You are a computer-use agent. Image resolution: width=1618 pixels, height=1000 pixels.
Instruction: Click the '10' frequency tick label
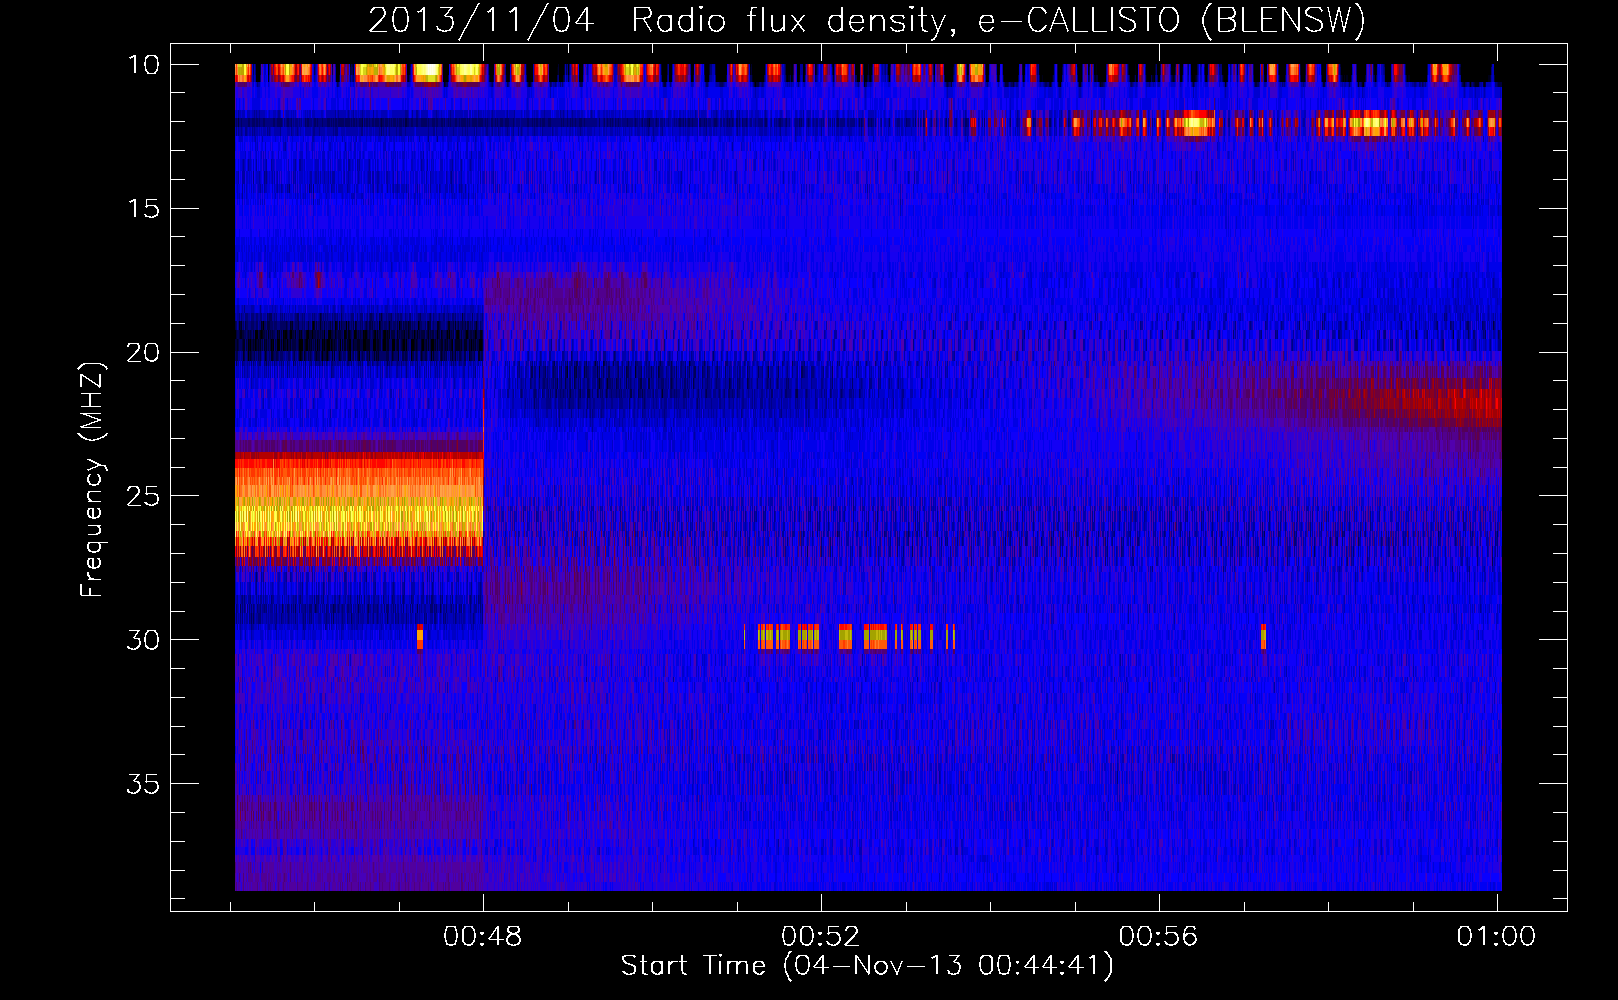click(143, 65)
